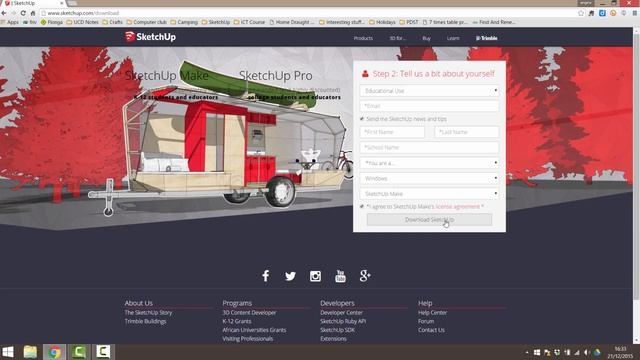Open the Windows Start button
Viewport: 640px width, 360px height.
(x=8, y=352)
